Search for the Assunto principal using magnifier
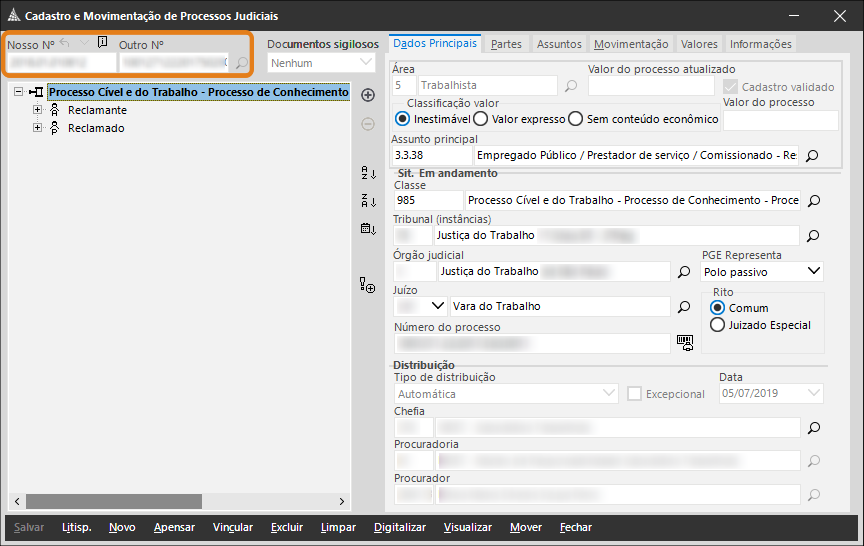Viewport: 864px width, 546px height. 812,156
